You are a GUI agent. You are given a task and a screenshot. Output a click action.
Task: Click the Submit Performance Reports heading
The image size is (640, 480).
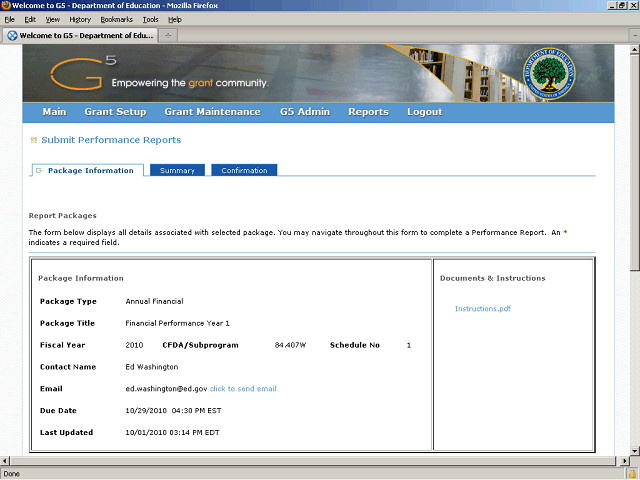point(111,140)
